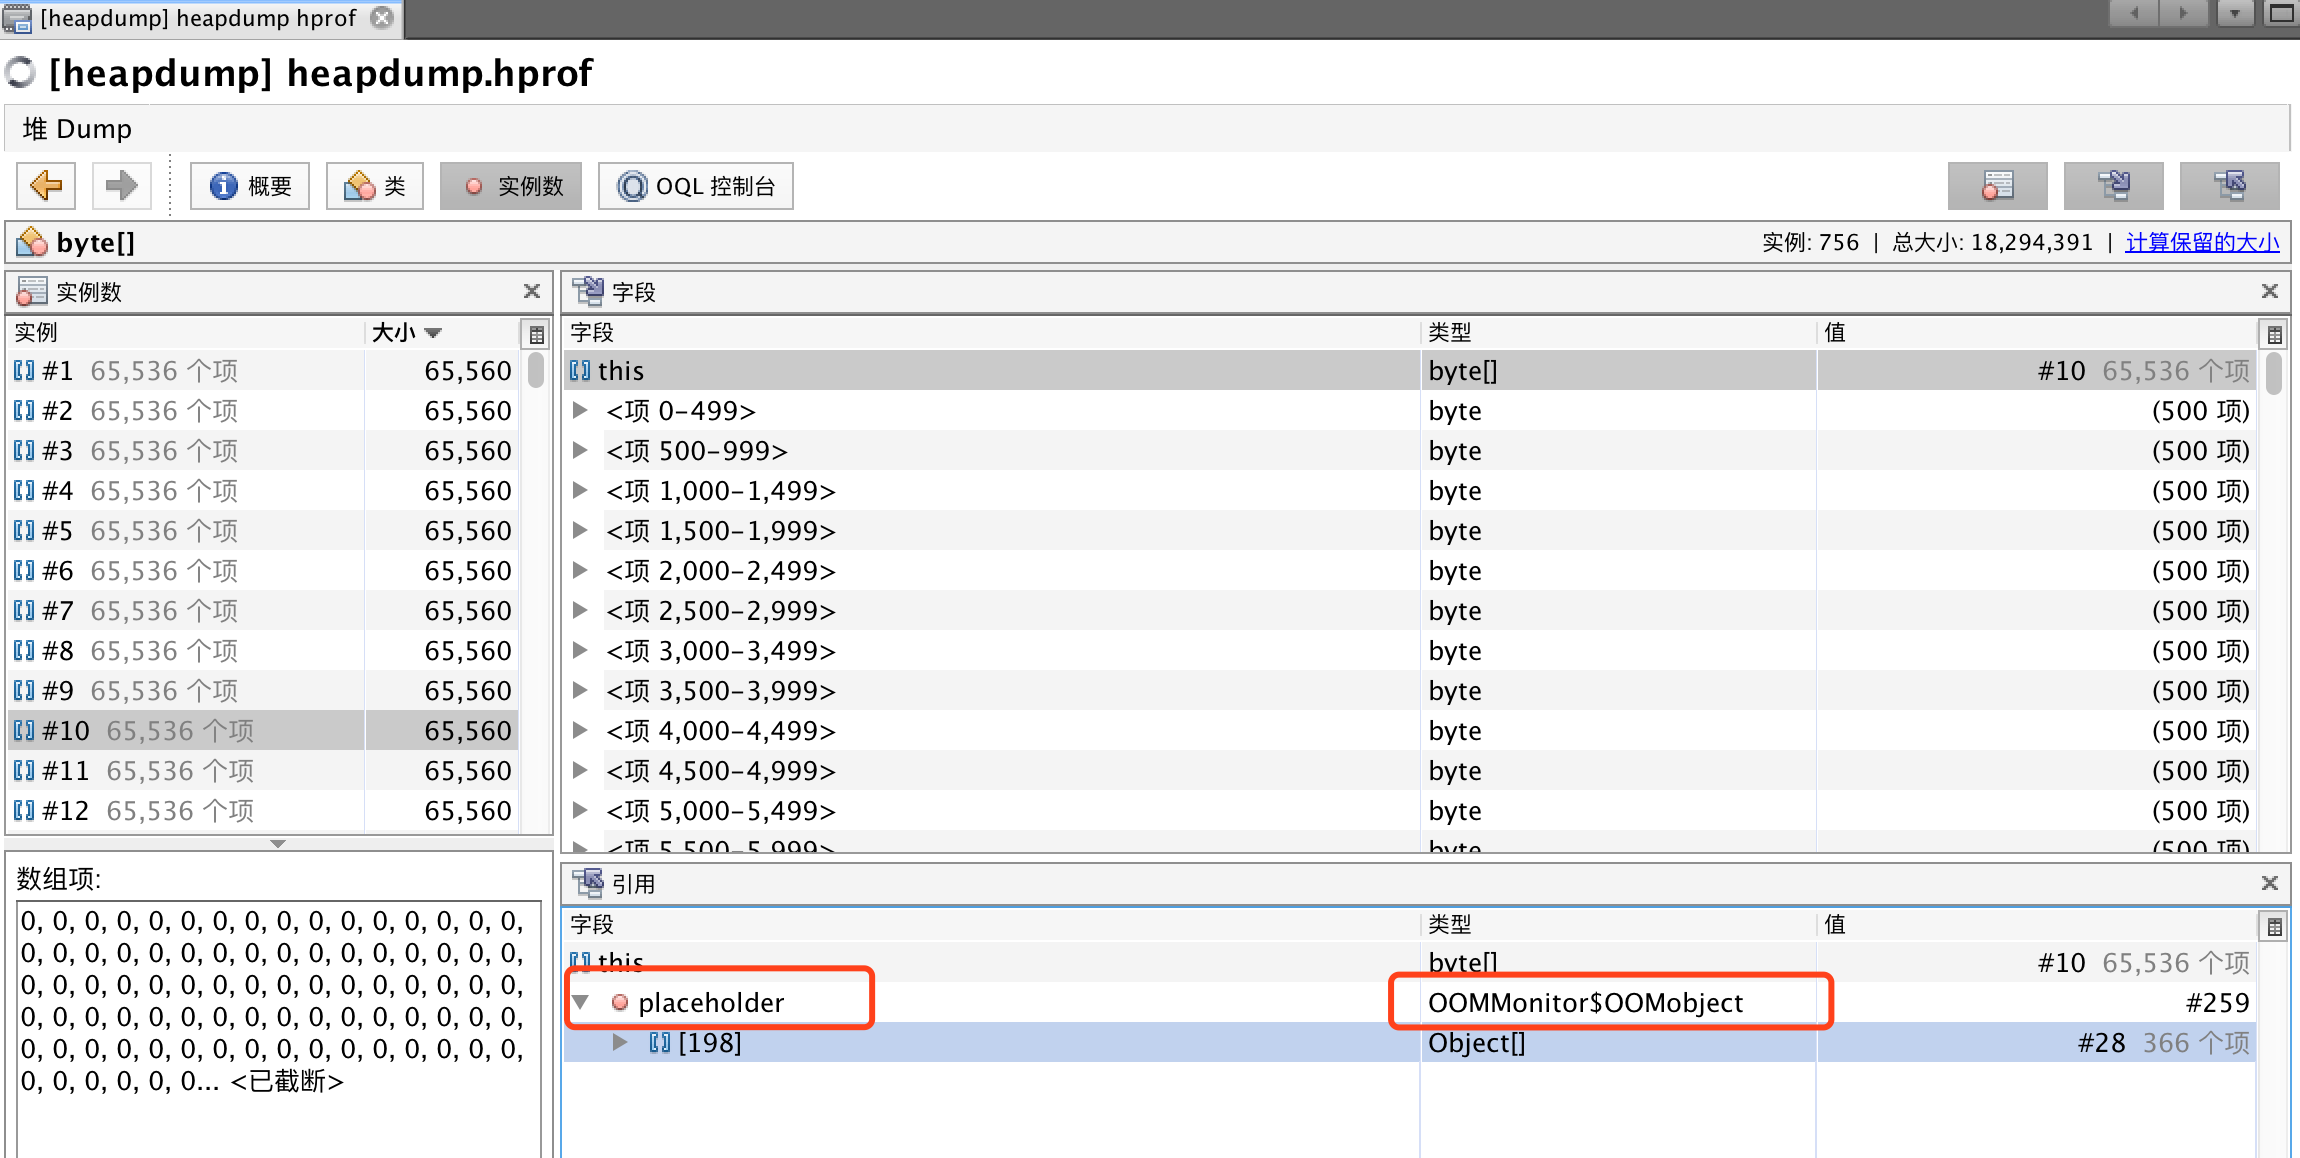Select instance #10 in the list
2300x1158 pixels.
pyautogui.click(x=264, y=731)
